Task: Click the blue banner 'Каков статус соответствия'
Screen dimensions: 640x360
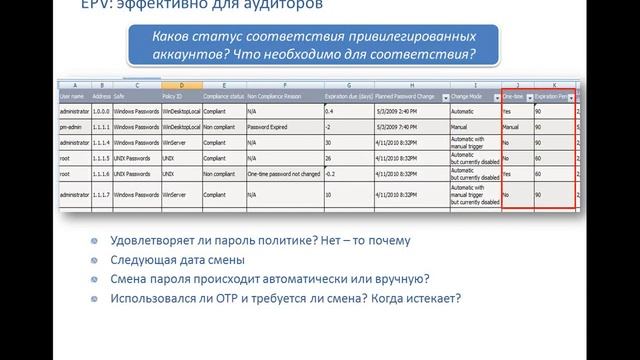Action: click(313, 45)
